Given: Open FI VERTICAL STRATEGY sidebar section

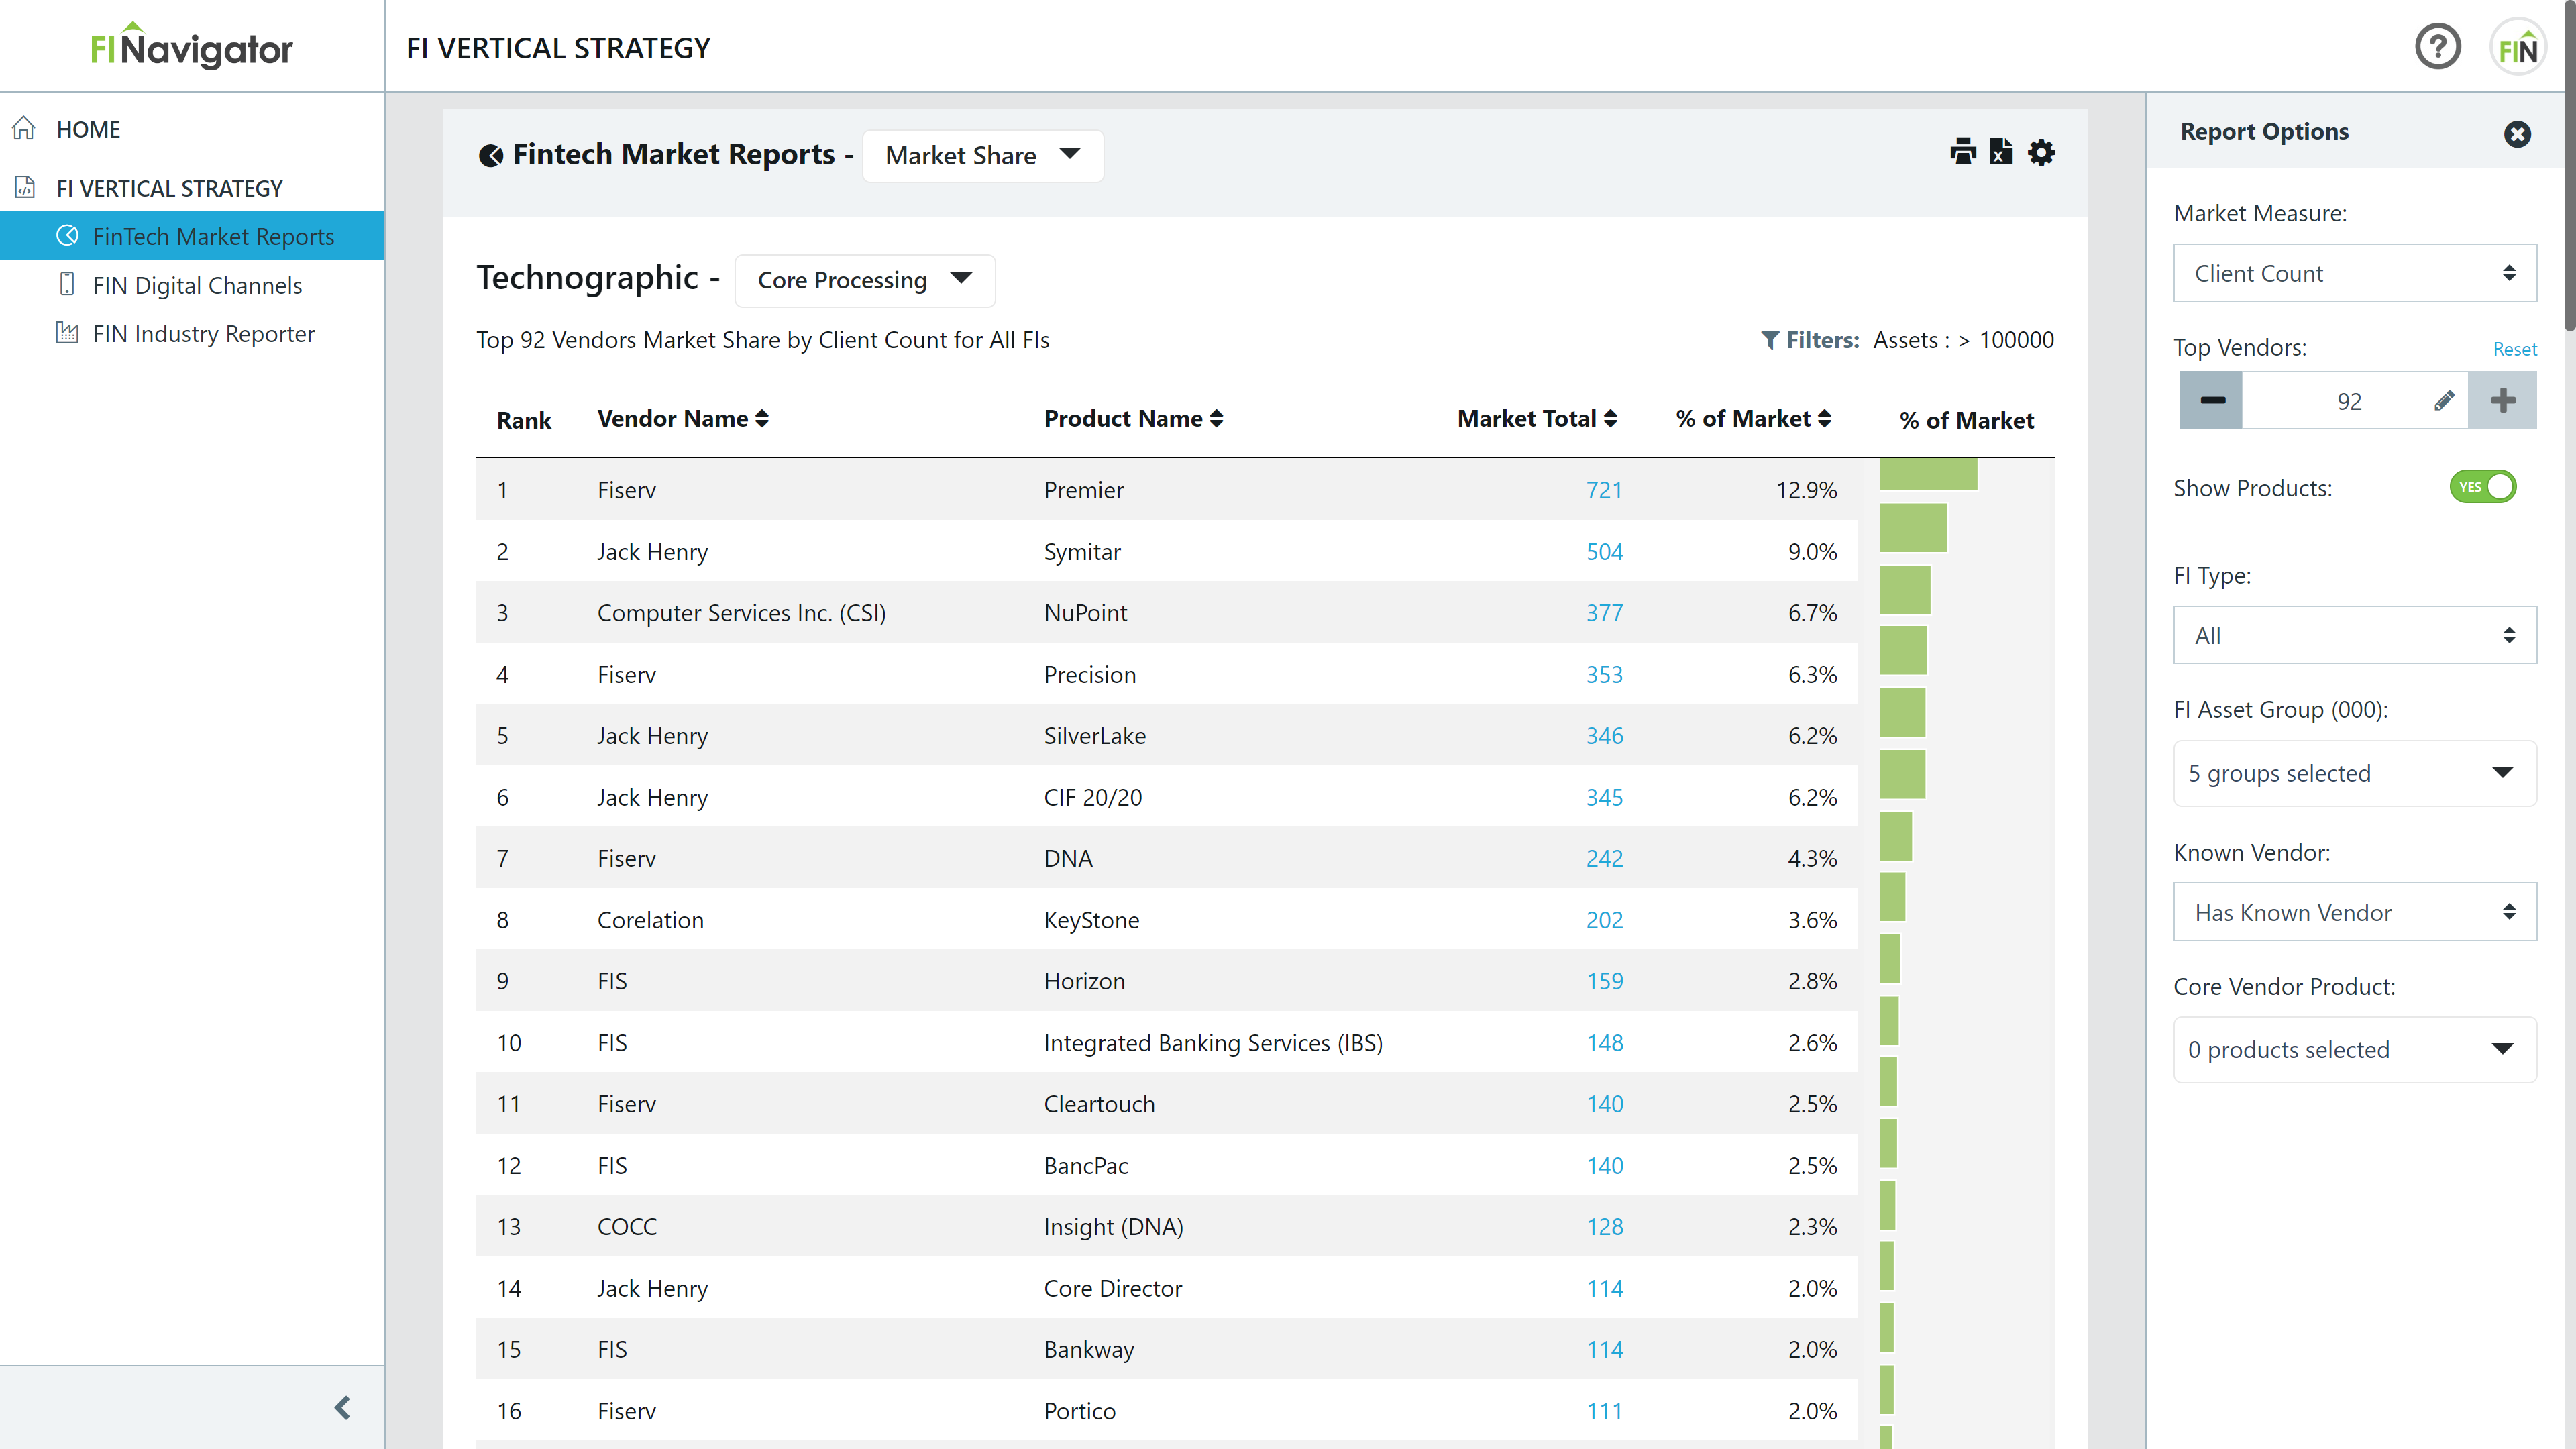Looking at the screenshot, I should (x=169, y=188).
